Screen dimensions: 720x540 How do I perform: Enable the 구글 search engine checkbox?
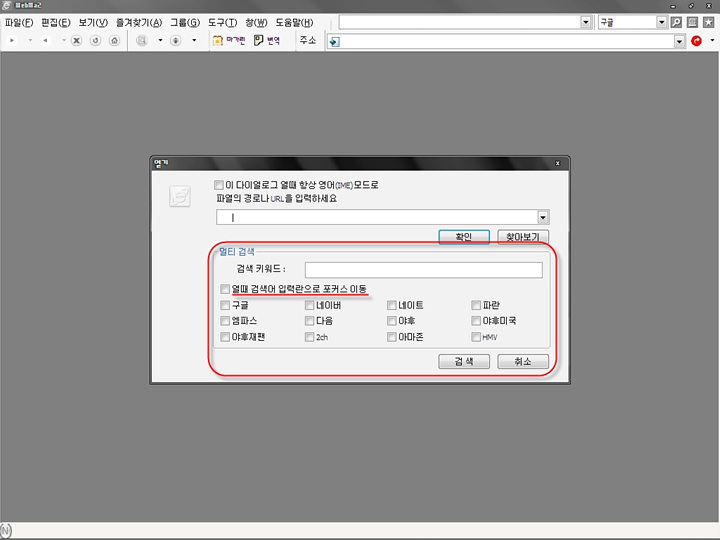(x=225, y=305)
